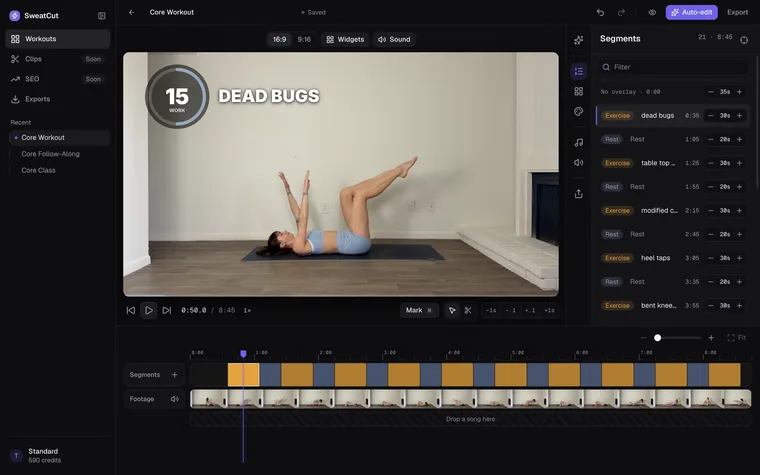Screen dimensions: 760x475
Task: Nudge back one second with -1s
Action: pyautogui.click(x=491, y=311)
